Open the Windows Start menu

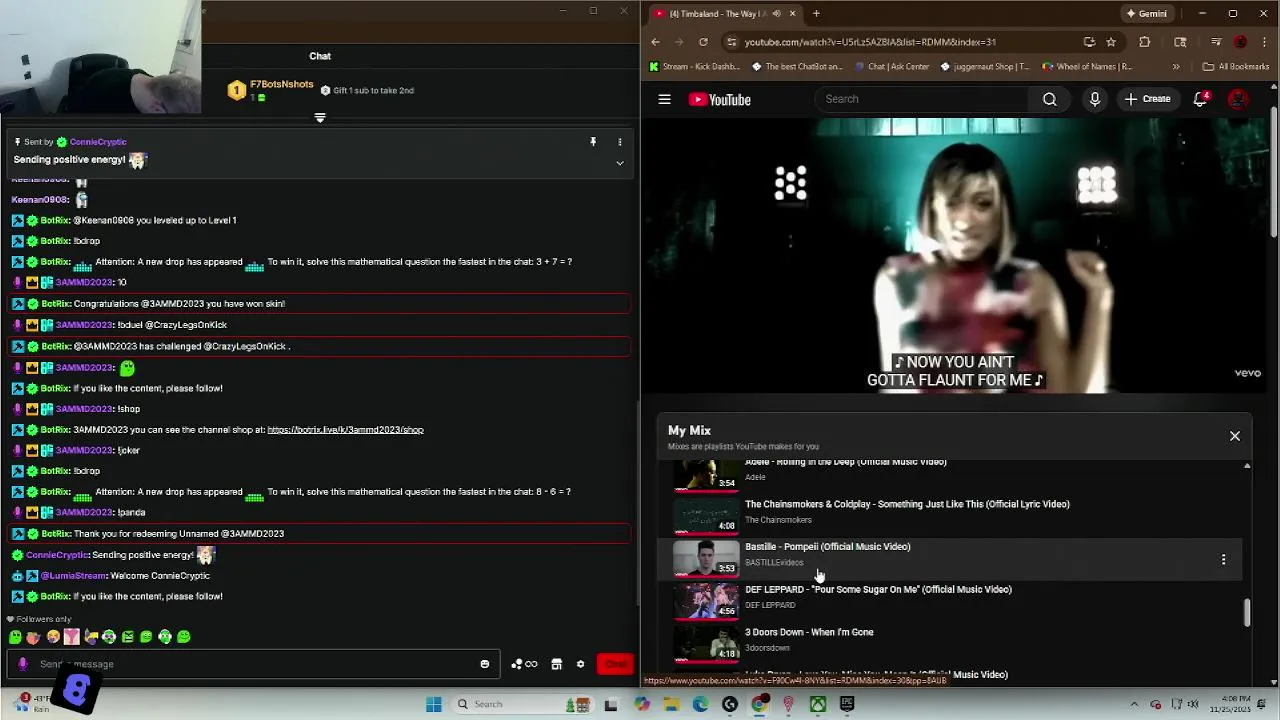coord(433,704)
